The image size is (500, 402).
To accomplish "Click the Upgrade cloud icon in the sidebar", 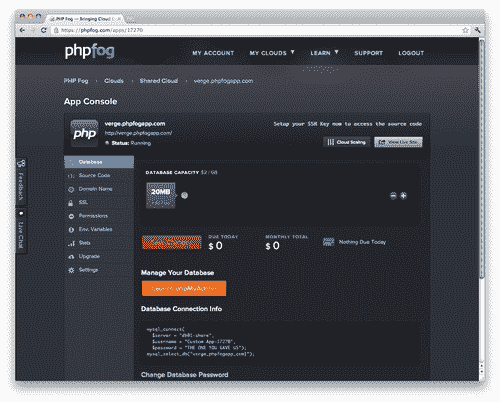I will (x=71, y=257).
